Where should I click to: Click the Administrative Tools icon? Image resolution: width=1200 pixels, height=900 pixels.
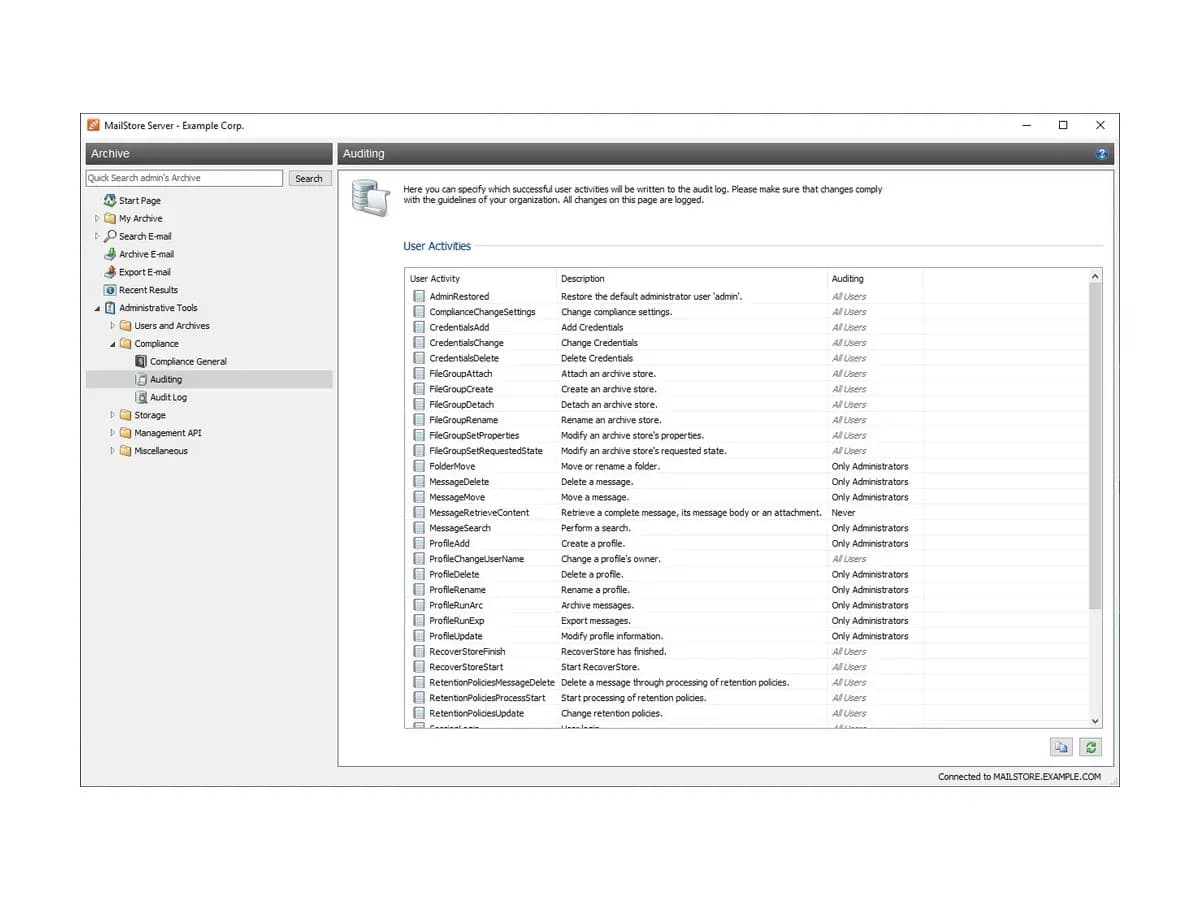pyautogui.click(x=110, y=308)
